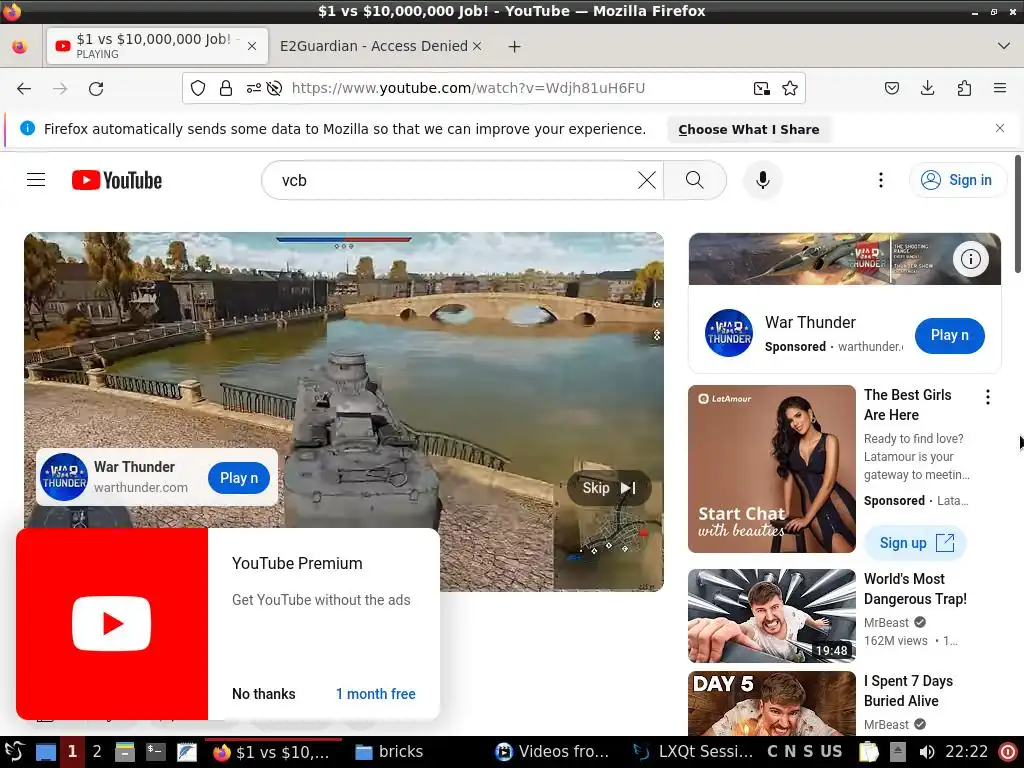The width and height of the screenshot is (1024, 768).
Task: Open the Firefox application hamburger menu
Action: pyautogui.click(x=1000, y=88)
